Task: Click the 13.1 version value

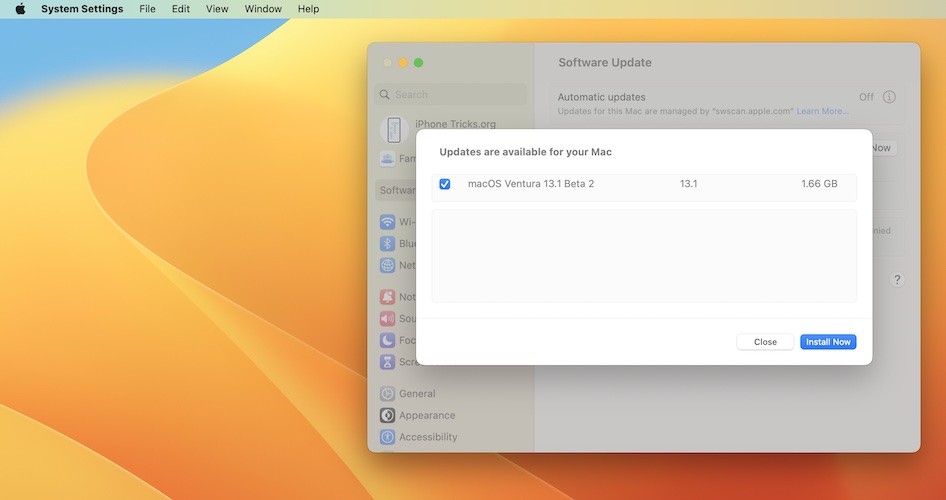Action: (x=688, y=183)
